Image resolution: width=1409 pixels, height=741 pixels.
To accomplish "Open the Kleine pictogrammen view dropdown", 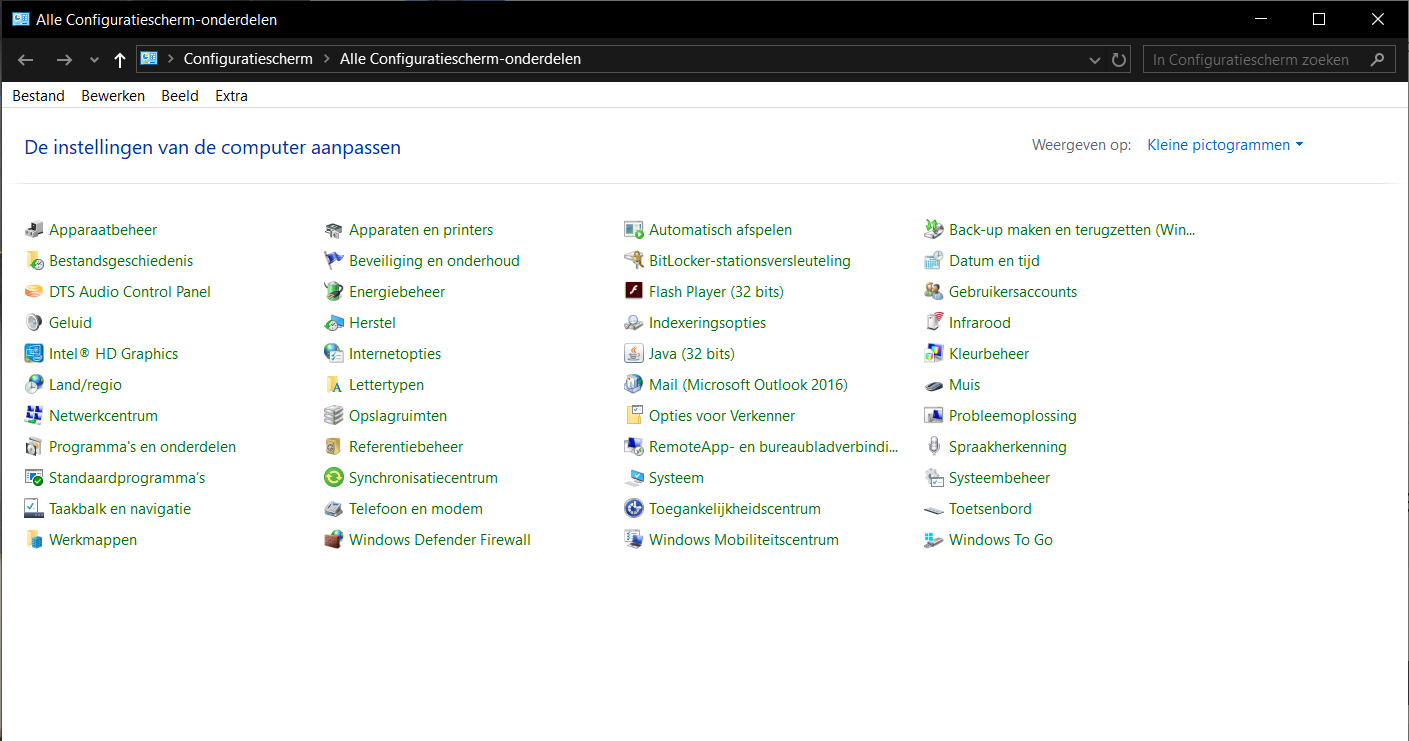I will [1225, 145].
